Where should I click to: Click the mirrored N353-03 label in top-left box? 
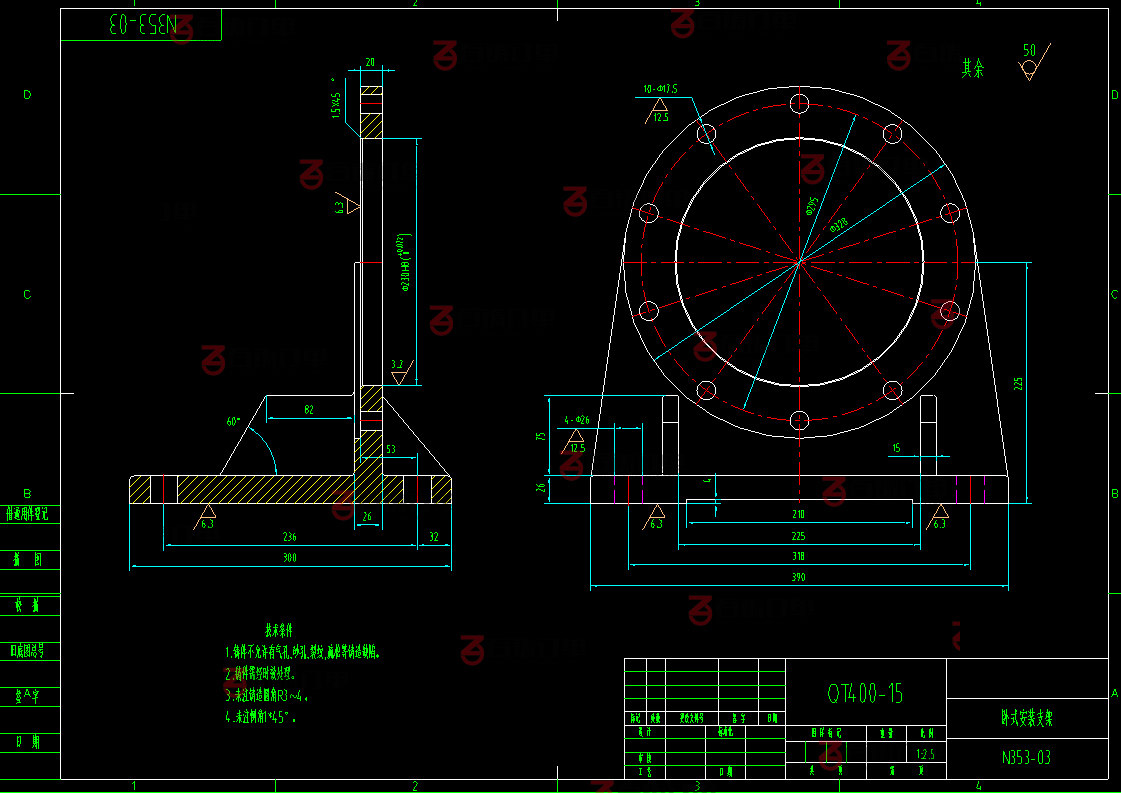[x=141, y=26]
